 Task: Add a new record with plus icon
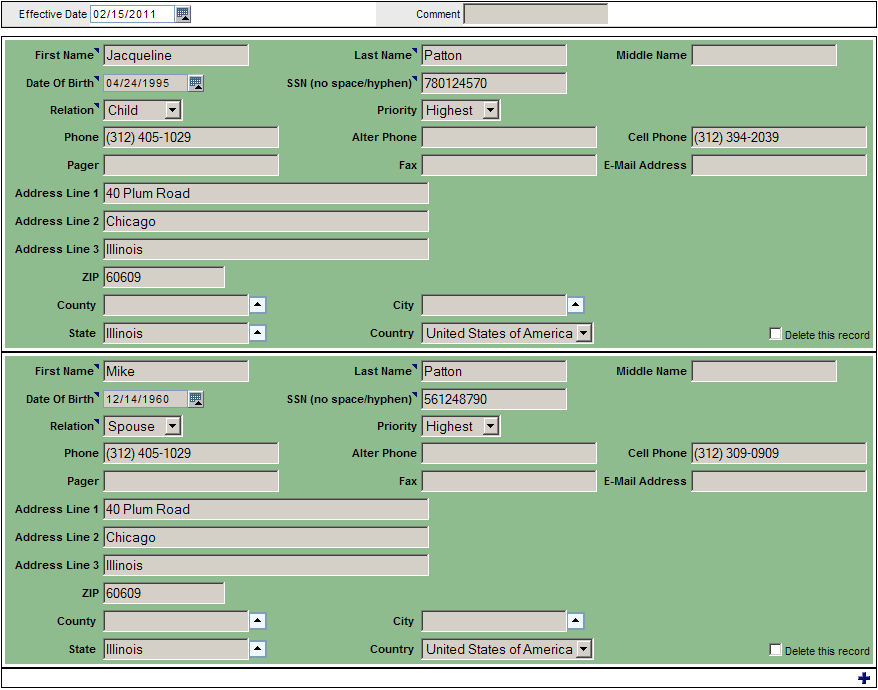(864, 678)
